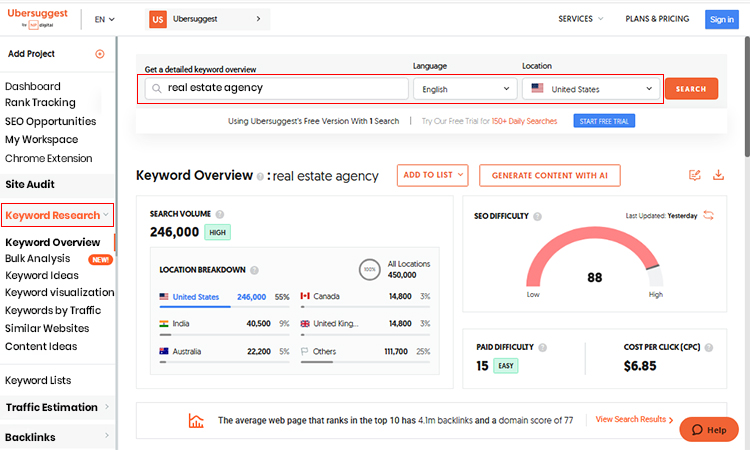The image size is (750, 450).
Task: Click the Canada flag icon
Action: [305, 296]
